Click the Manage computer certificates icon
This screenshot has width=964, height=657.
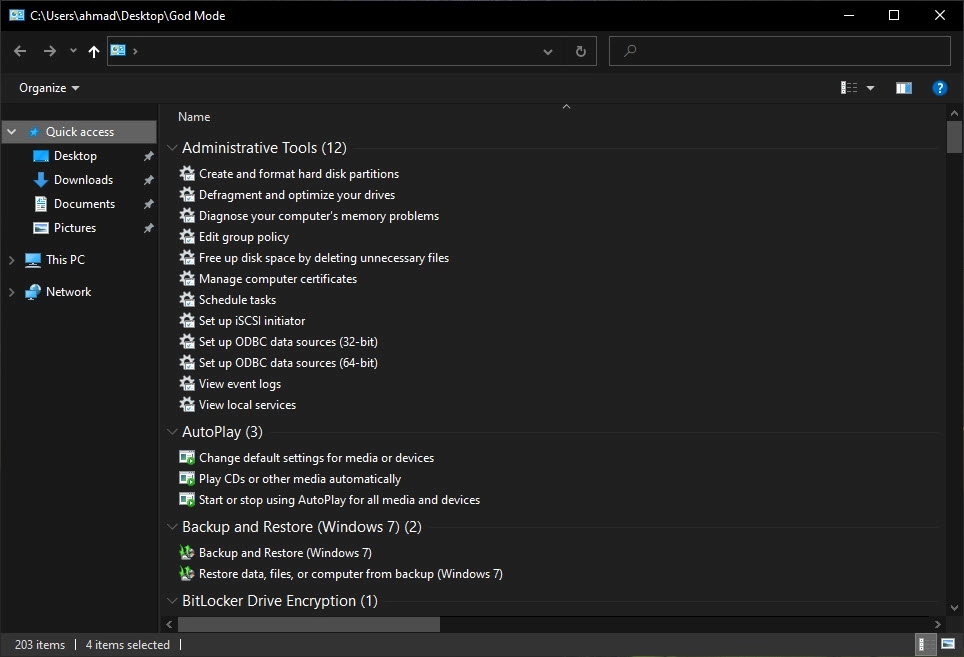tap(187, 278)
